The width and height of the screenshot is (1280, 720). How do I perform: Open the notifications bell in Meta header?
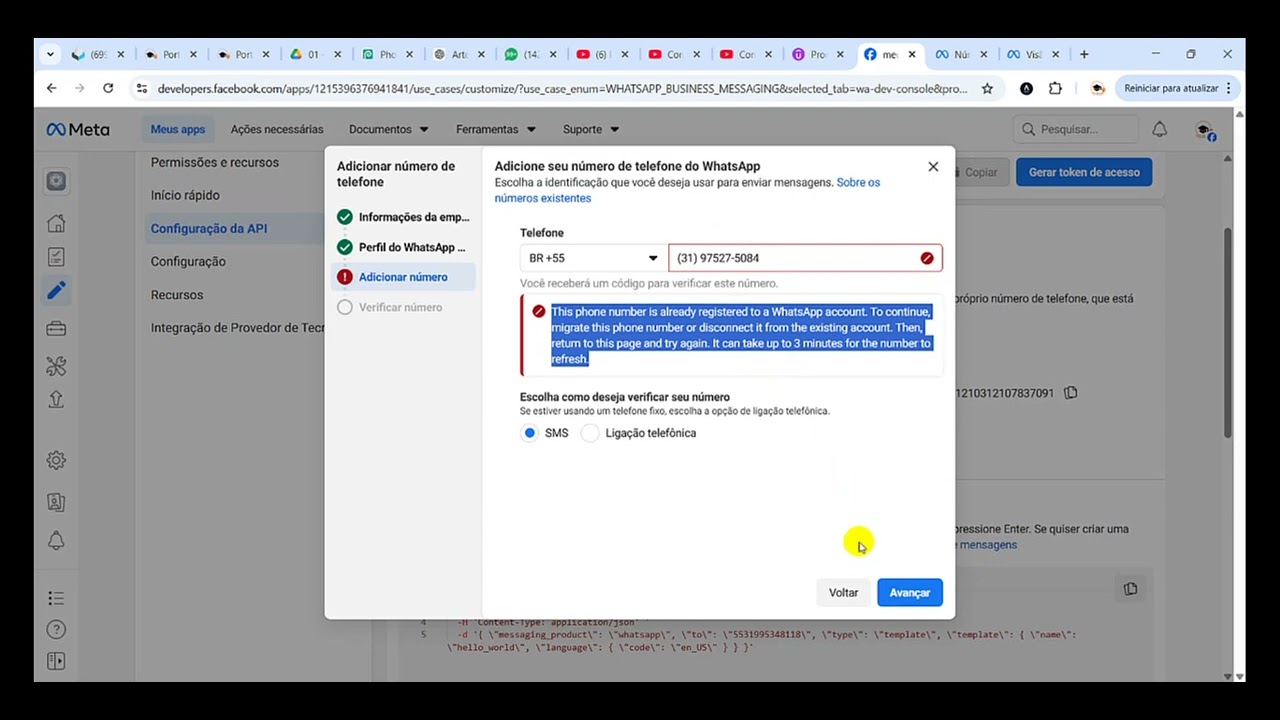point(1159,129)
